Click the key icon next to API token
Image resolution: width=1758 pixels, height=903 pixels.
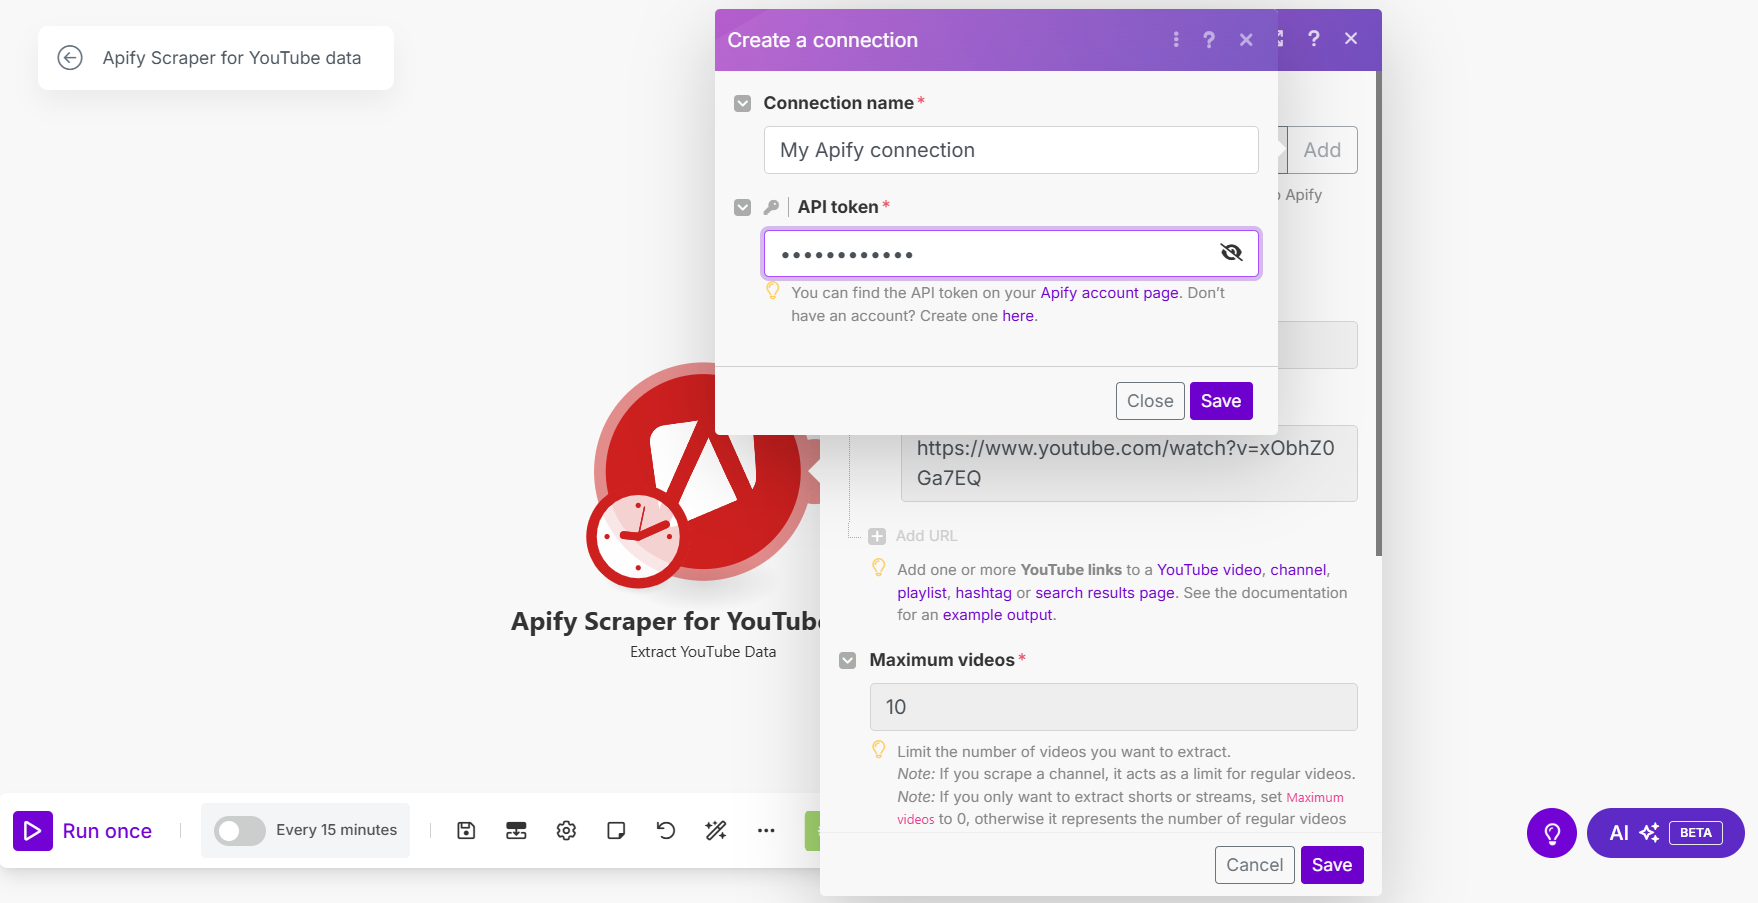(772, 207)
